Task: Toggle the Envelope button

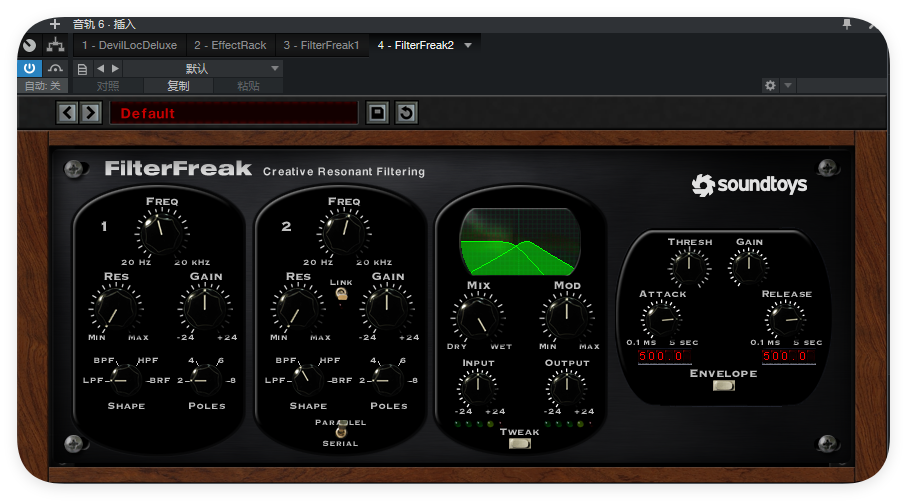Action: (x=724, y=385)
